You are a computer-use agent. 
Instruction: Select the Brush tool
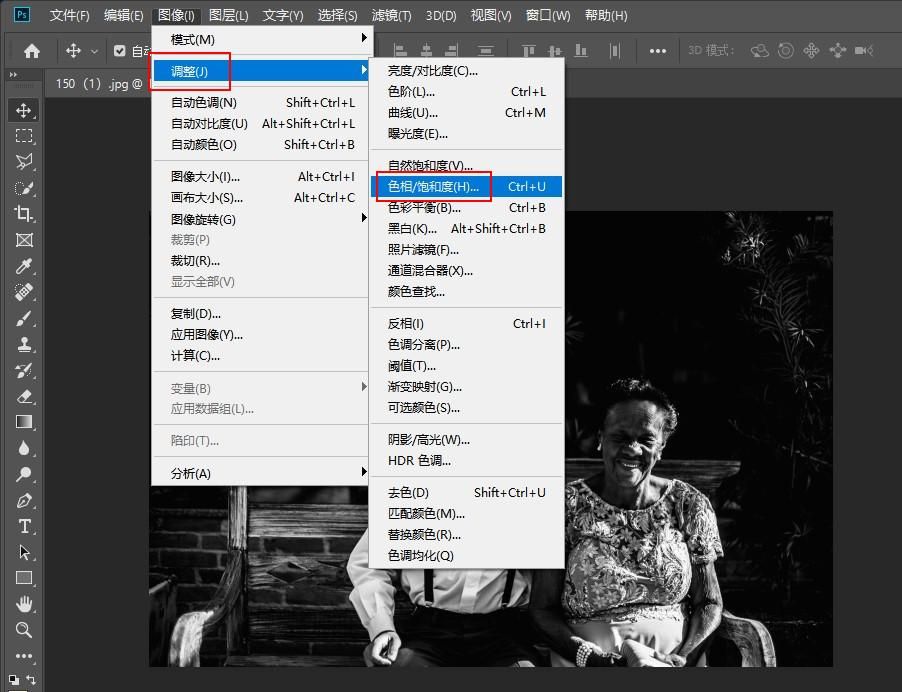coord(24,318)
